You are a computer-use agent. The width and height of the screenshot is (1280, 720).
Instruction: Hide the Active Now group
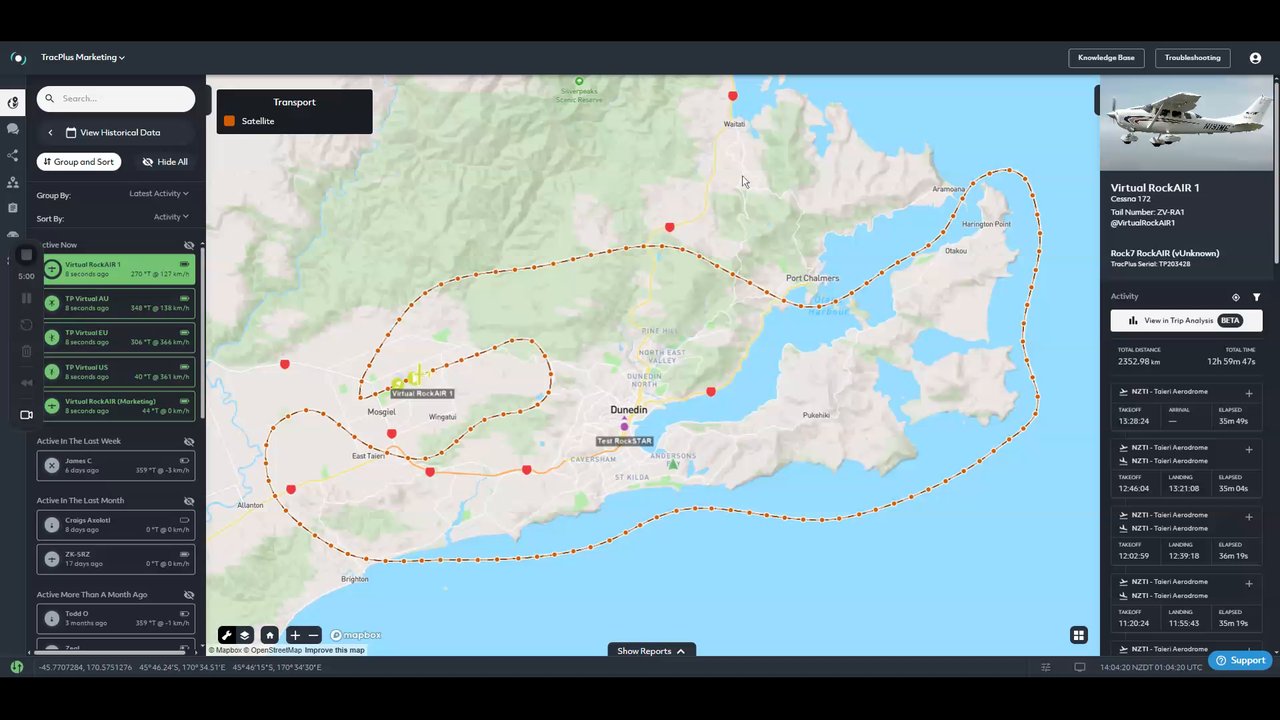click(x=189, y=245)
